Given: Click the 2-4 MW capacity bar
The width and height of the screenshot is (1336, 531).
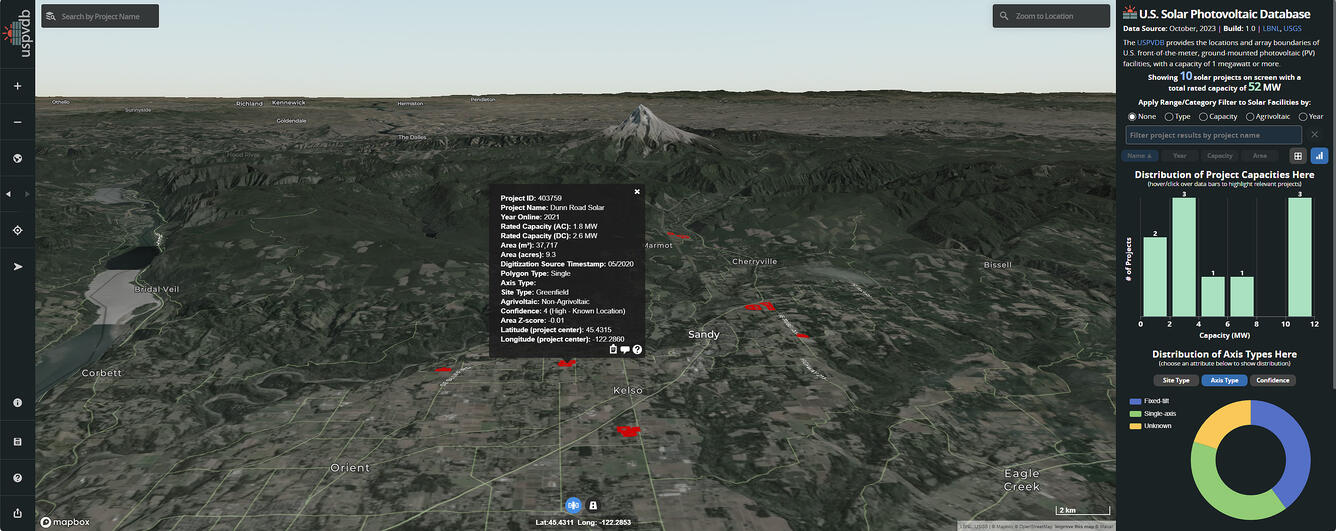Looking at the screenshot, I should (1184, 257).
